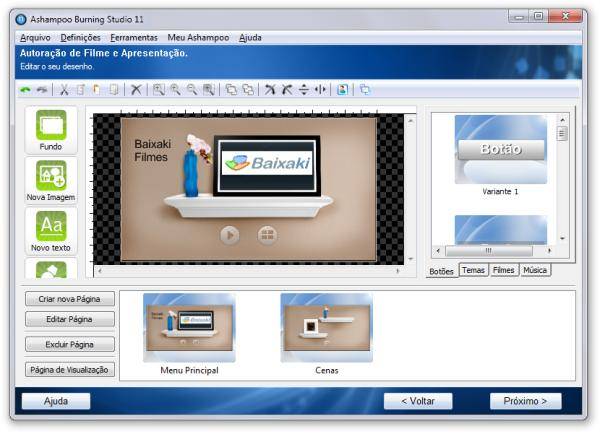The width and height of the screenshot is (600, 434).
Task: Insert Novo texto into the design
Action: 51,231
